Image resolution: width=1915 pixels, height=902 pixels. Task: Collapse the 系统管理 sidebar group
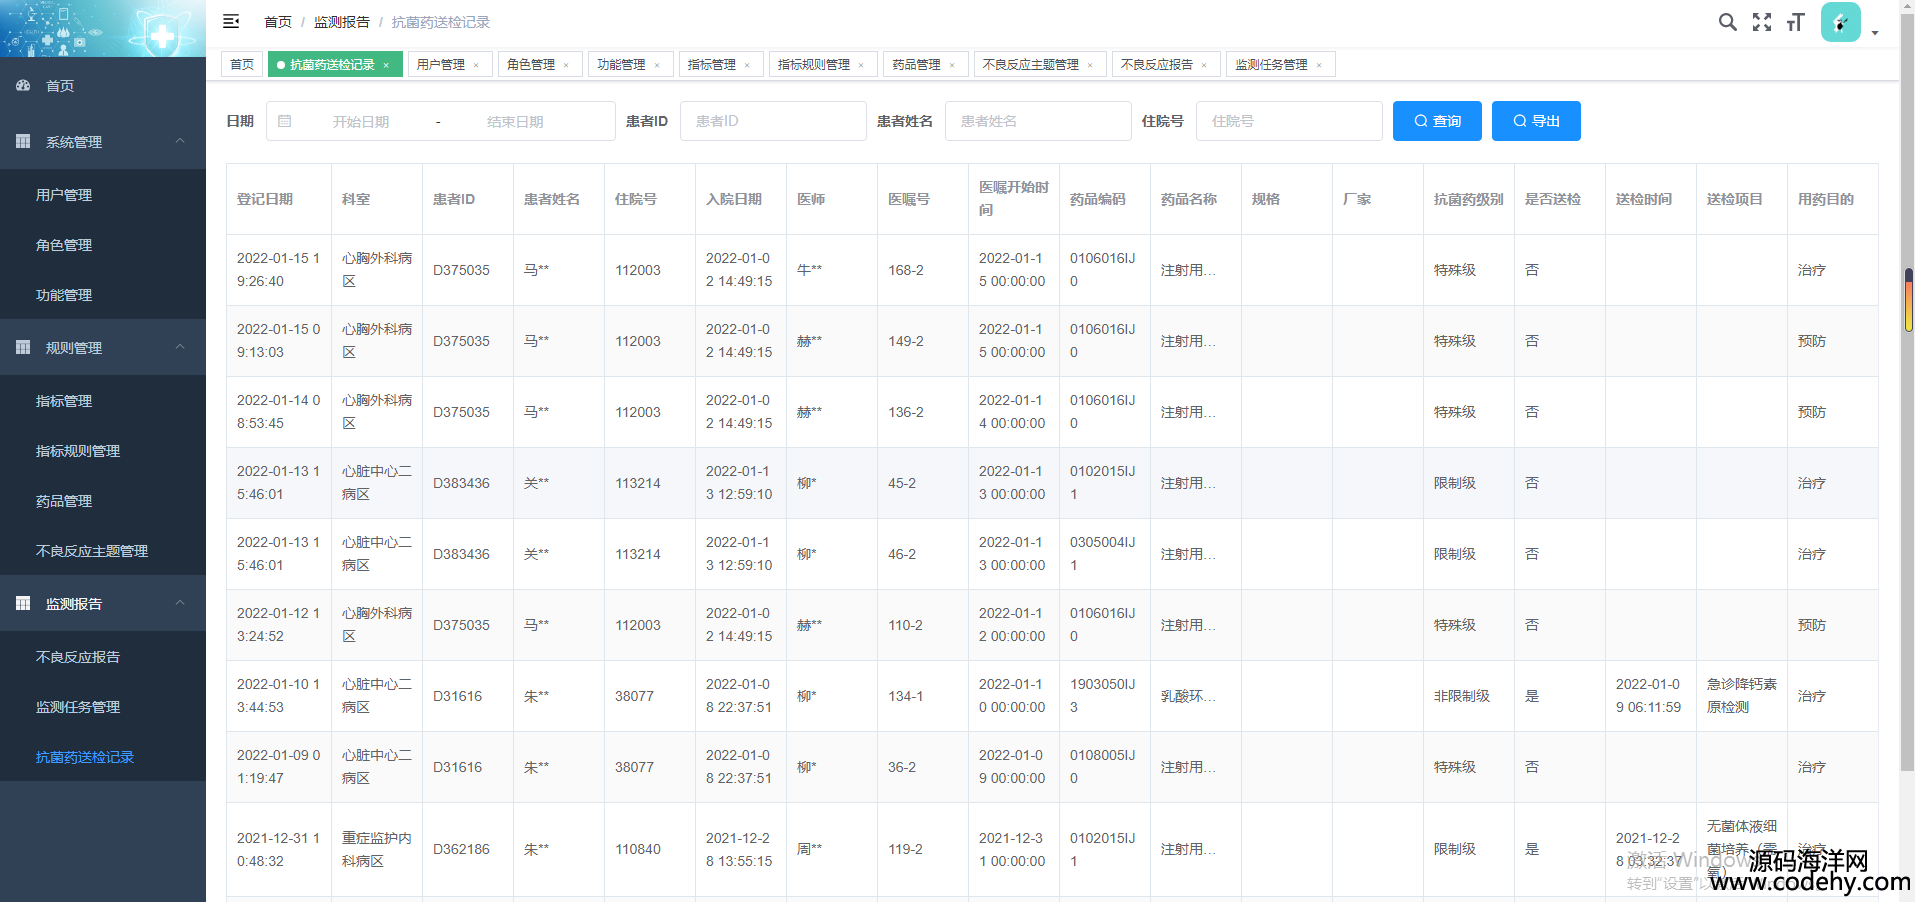pyautogui.click(x=180, y=141)
